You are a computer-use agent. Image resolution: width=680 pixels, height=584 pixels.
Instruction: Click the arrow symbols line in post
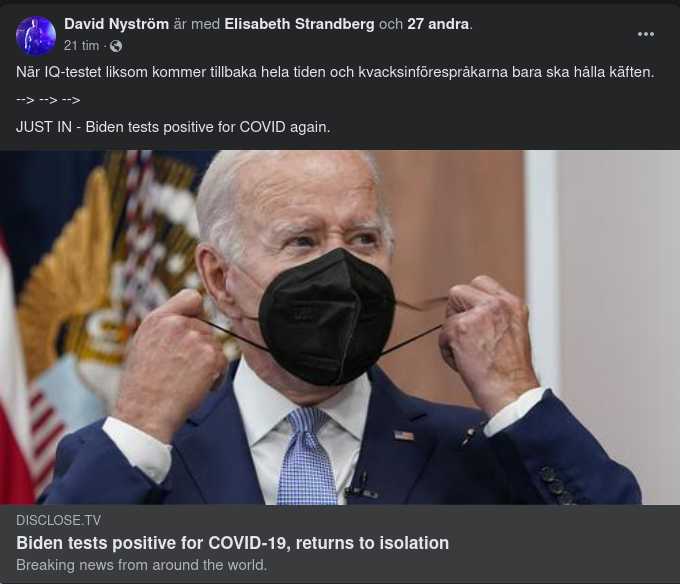point(48,100)
